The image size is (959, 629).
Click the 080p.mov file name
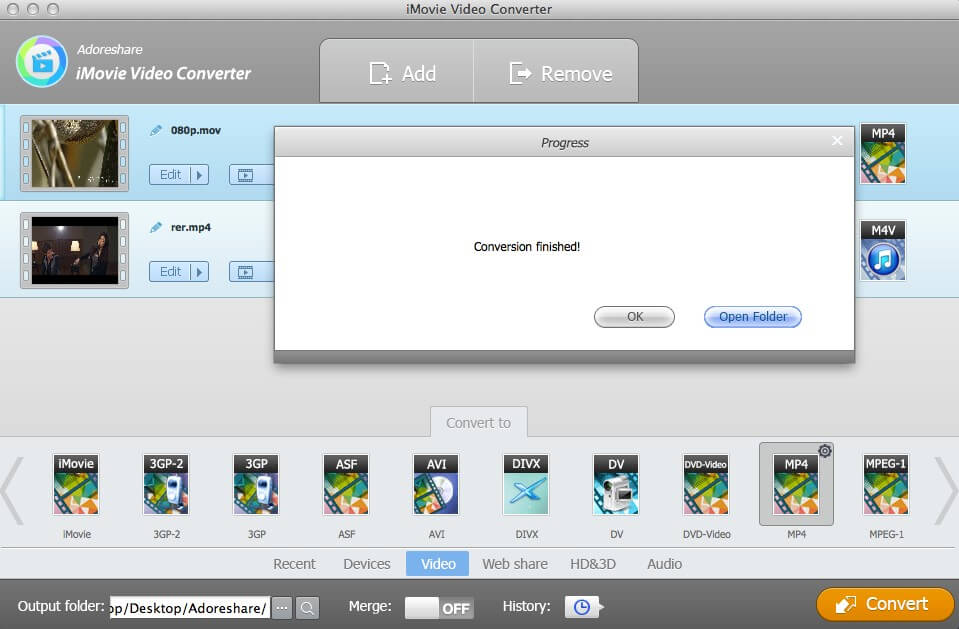[196, 130]
